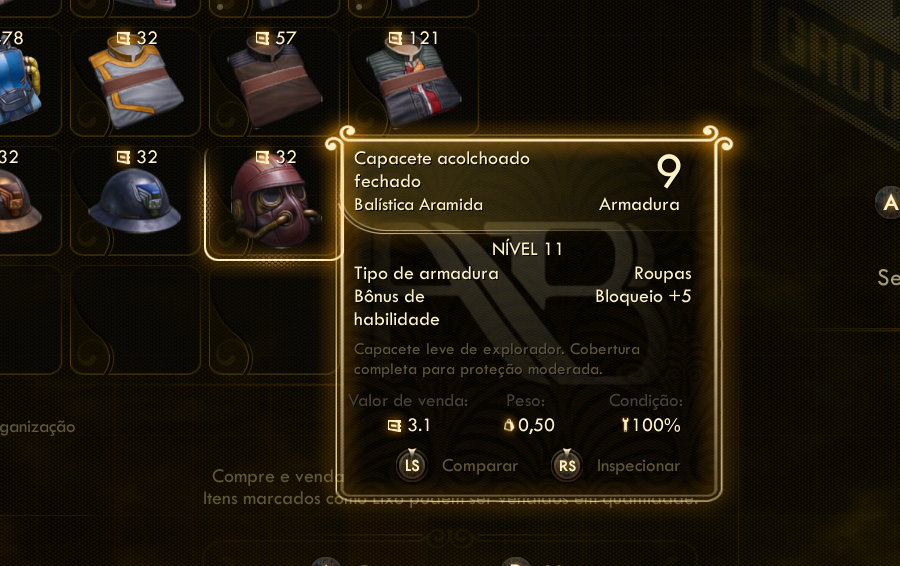Select the blue backpack armor item
The height and width of the screenshot is (566, 900).
[x=23, y=82]
